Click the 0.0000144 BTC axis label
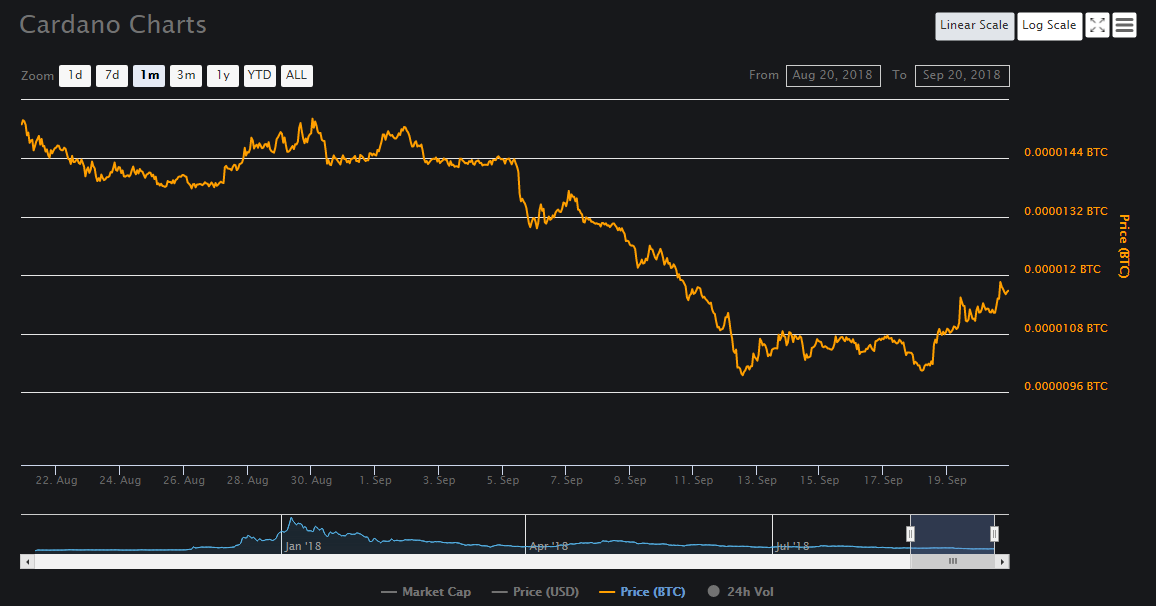Image resolution: width=1156 pixels, height=606 pixels. (x=1066, y=153)
